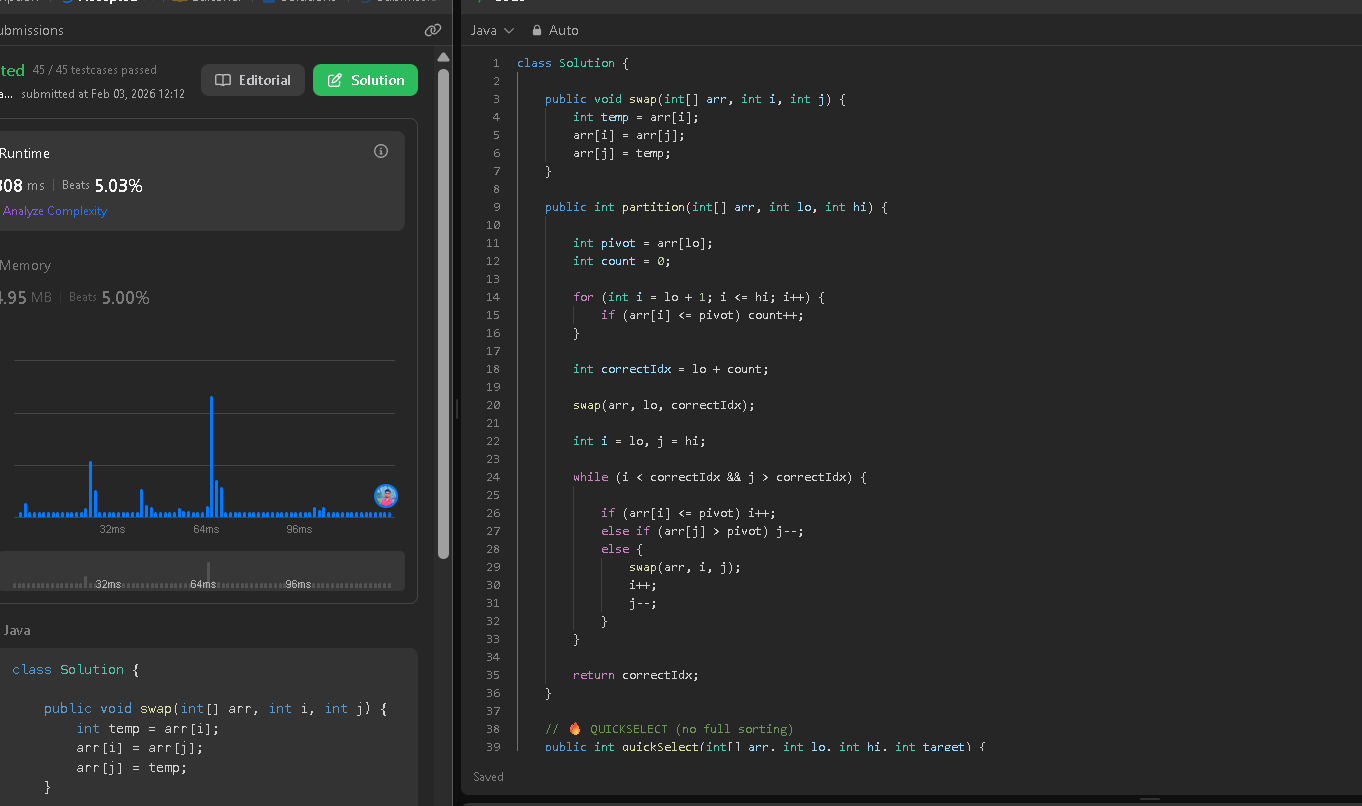Click the Runtime info circle icon
The width and height of the screenshot is (1362, 806).
pyautogui.click(x=381, y=151)
